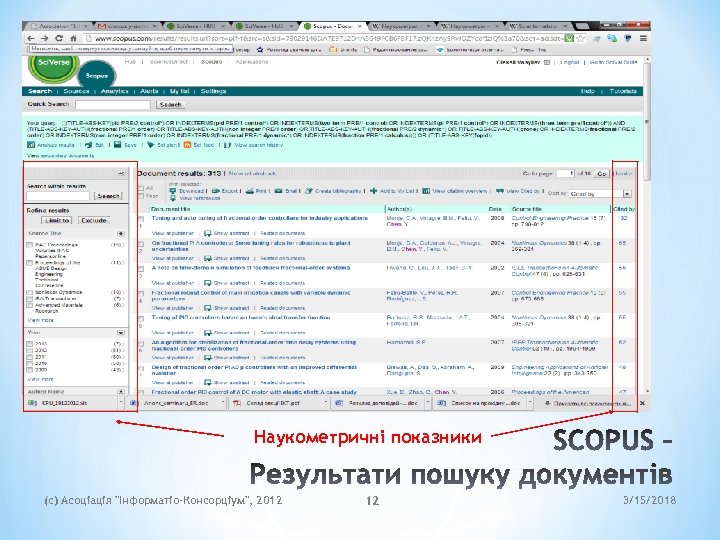The image size is (720, 540).
Task: Click the Add to My List plus icon
Action: coord(373,191)
